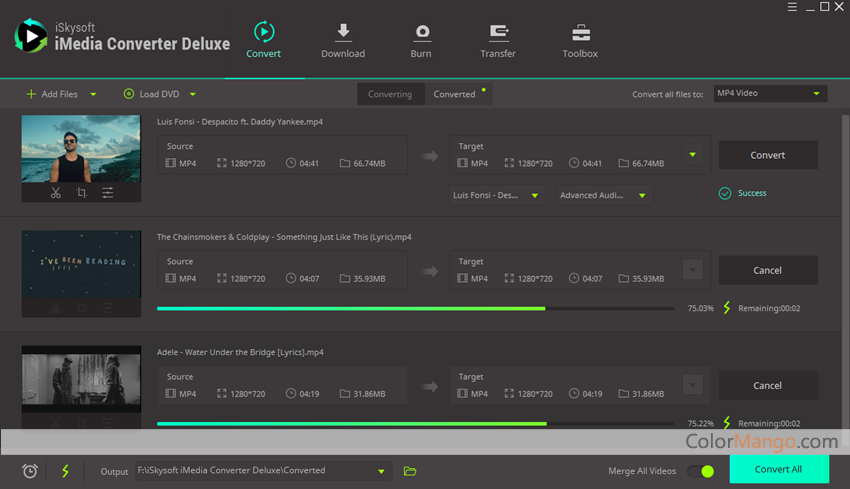Open the Transfer section
The image size is (850, 489).
pyautogui.click(x=498, y=41)
